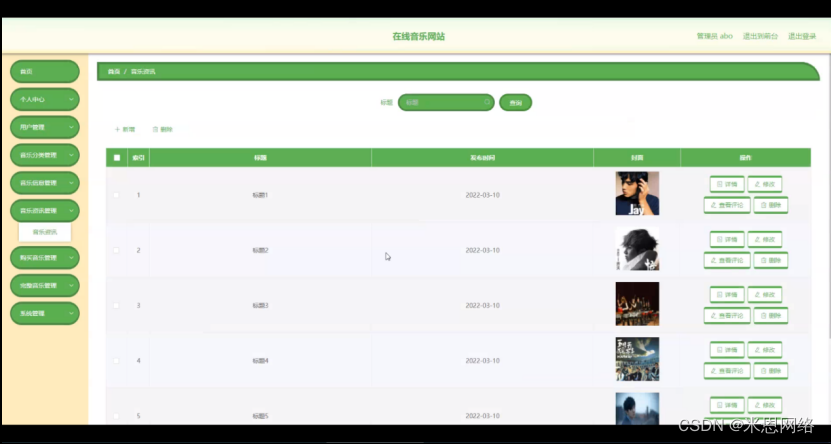This screenshot has height=444, width=831.
Task: Check the checkbox for row 2
Action: click(117, 250)
